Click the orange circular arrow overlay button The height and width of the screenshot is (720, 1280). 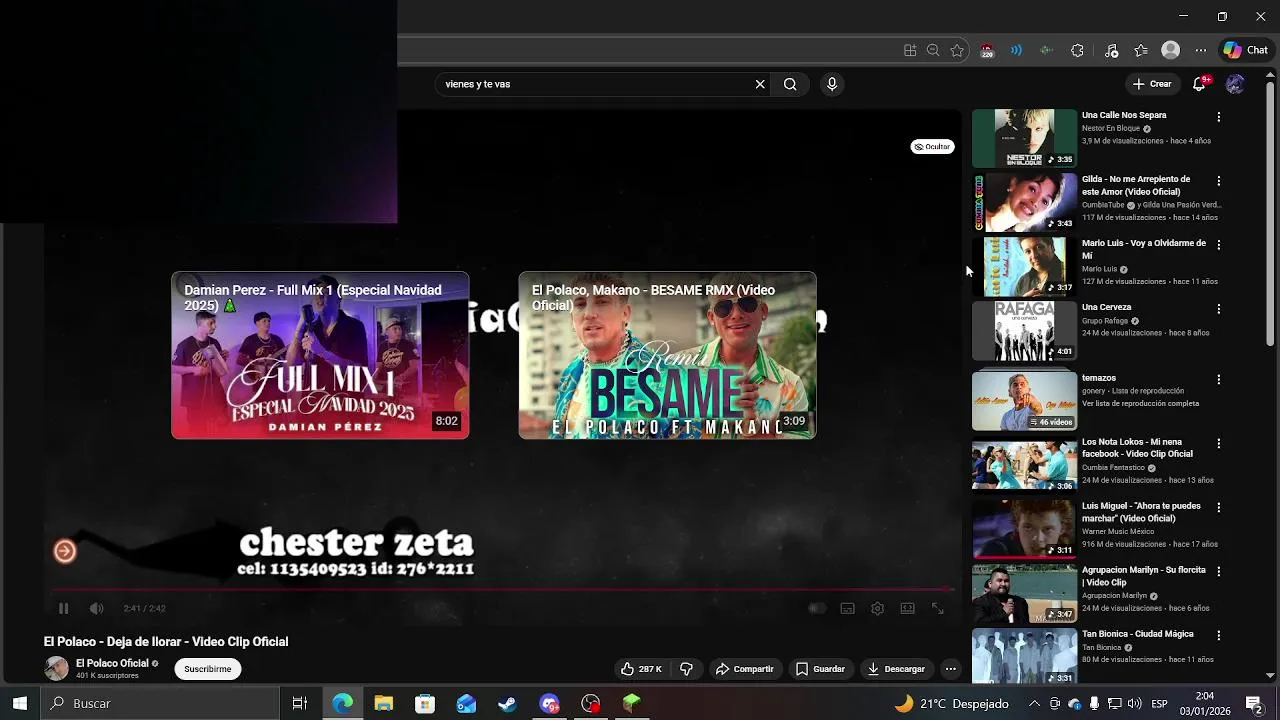coord(65,551)
